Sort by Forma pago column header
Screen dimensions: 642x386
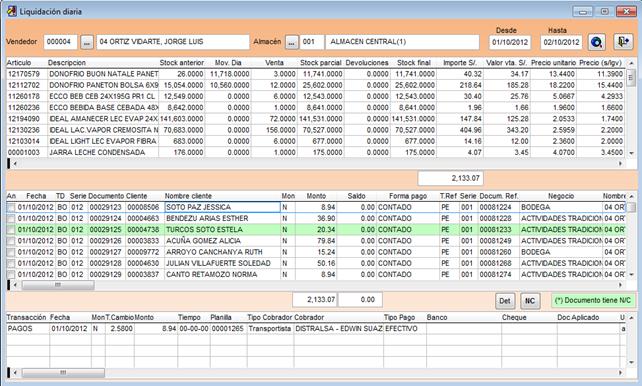[x=408, y=196]
